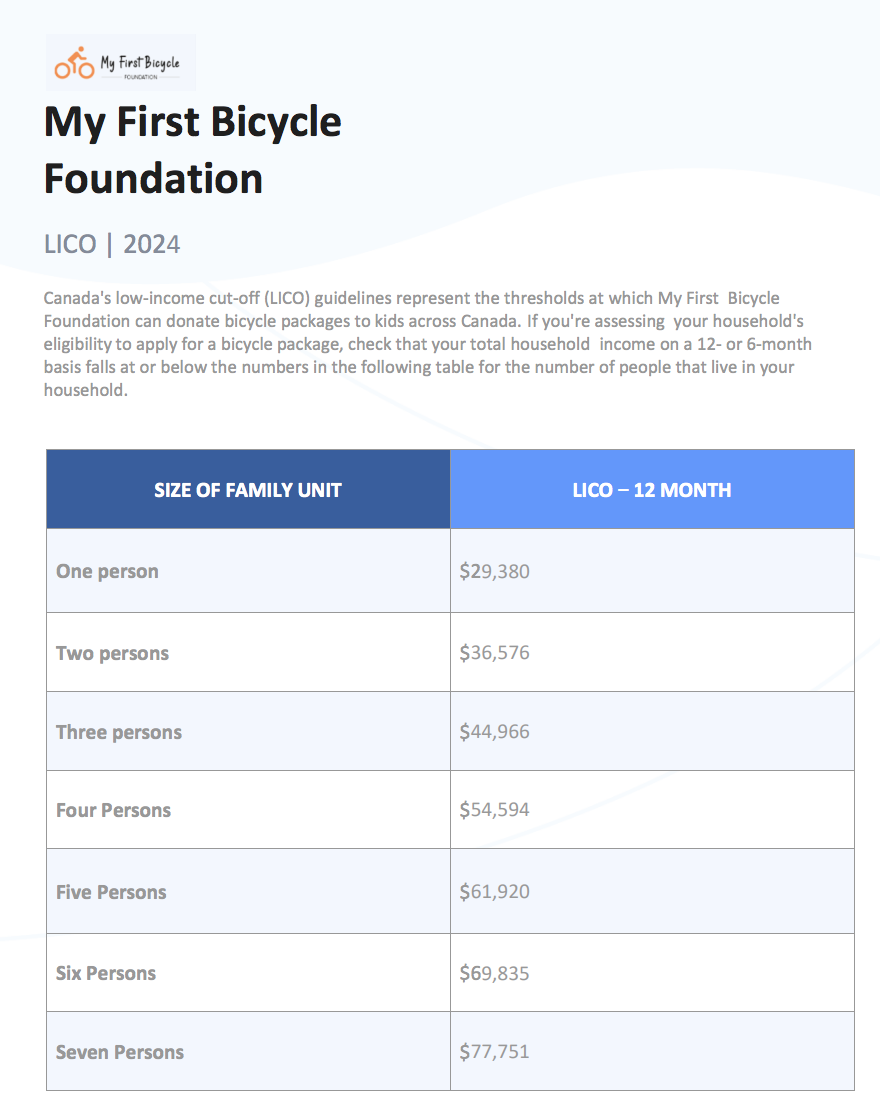Screen dimensions: 880x1106
Task: Click the SIZE OF FAMILY UNIT header
Action: pos(248,490)
